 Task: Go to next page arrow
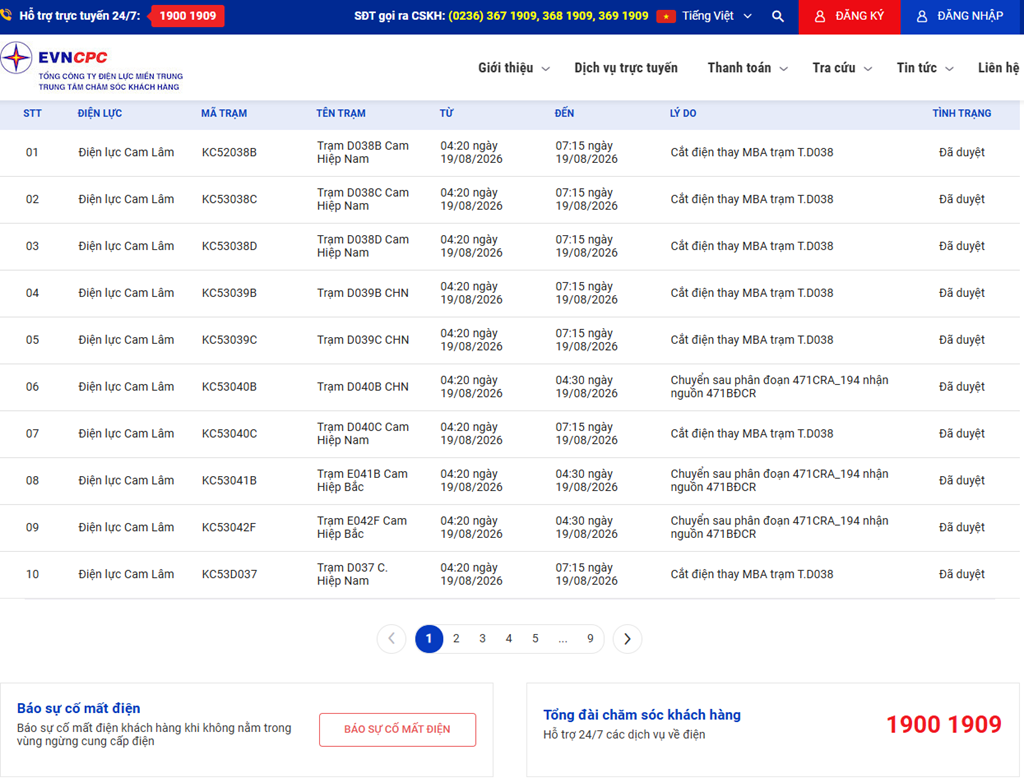[627, 639]
